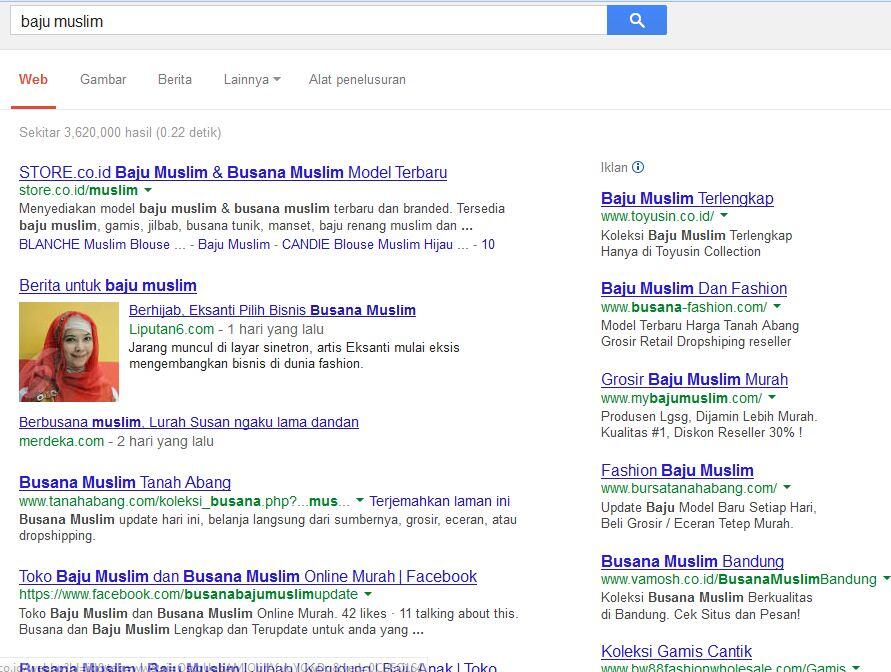The image size is (891, 672).
Task: Open Busana Muslim Tanah Abang result
Action: (x=125, y=482)
